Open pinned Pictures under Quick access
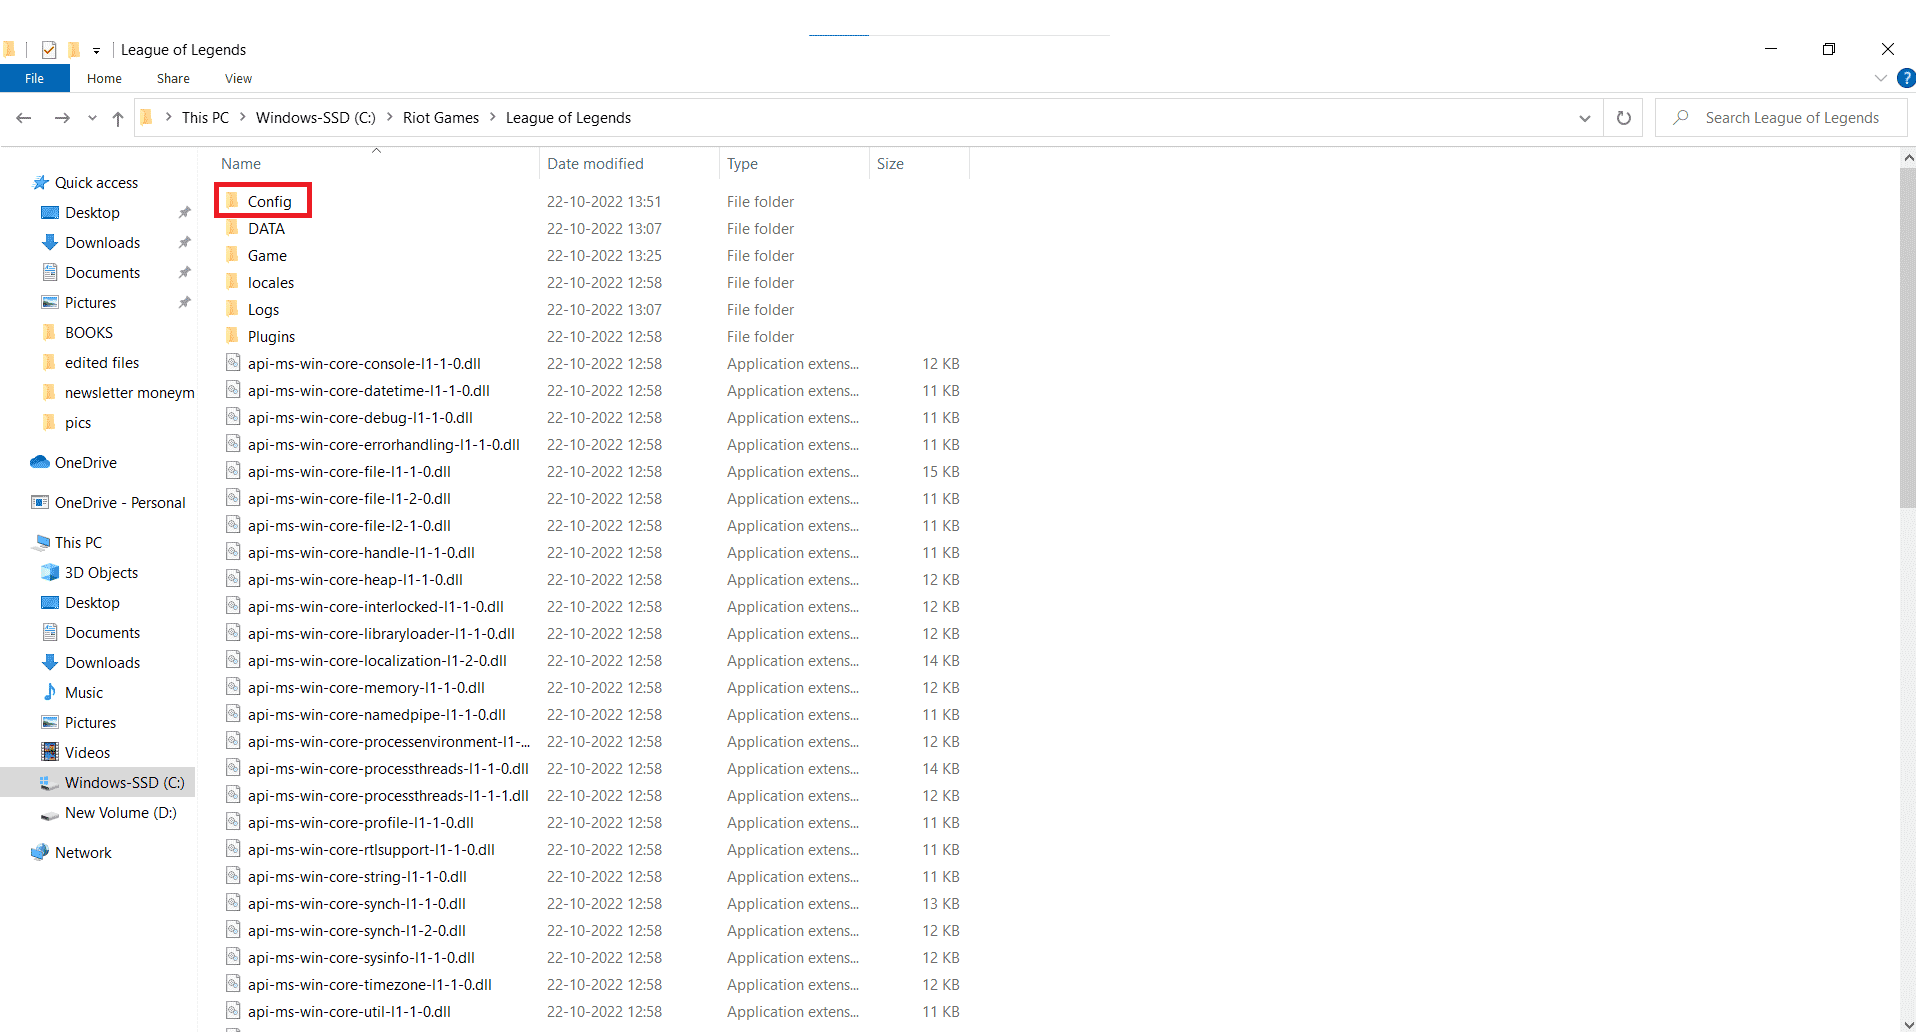 (x=90, y=303)
